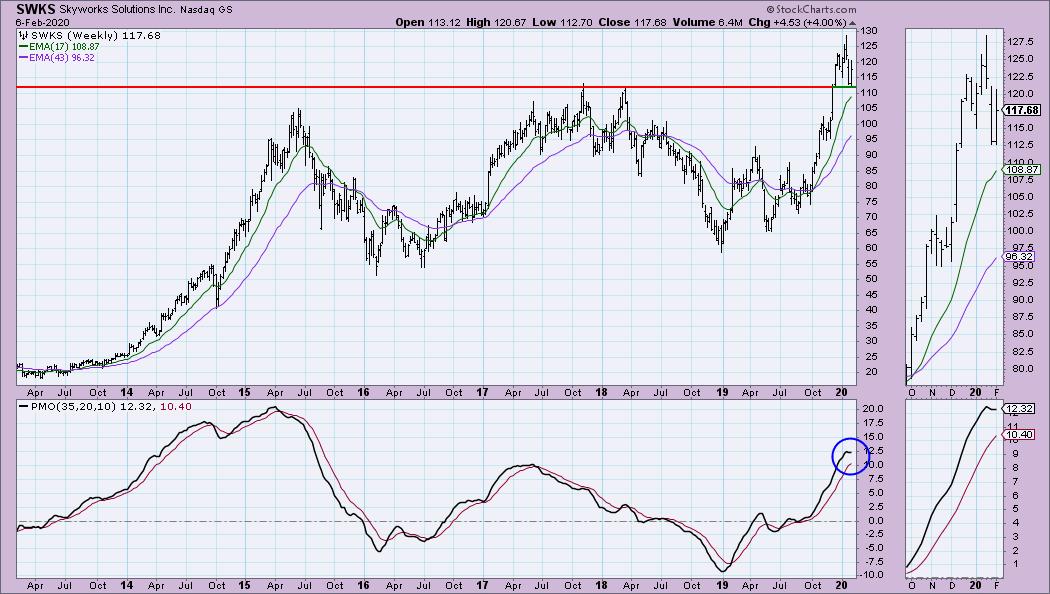
Task: Select year 16 under the price panel
Action: pyautogui.click(x=363, y=392)
